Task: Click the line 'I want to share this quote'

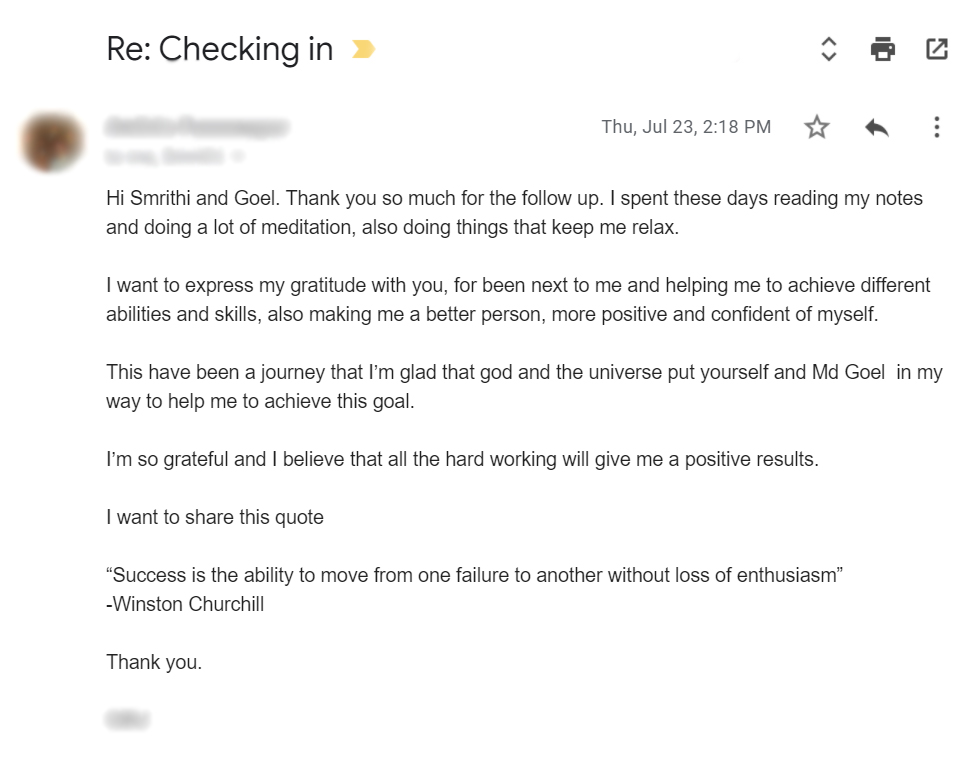Action: [x=215, y=517]
